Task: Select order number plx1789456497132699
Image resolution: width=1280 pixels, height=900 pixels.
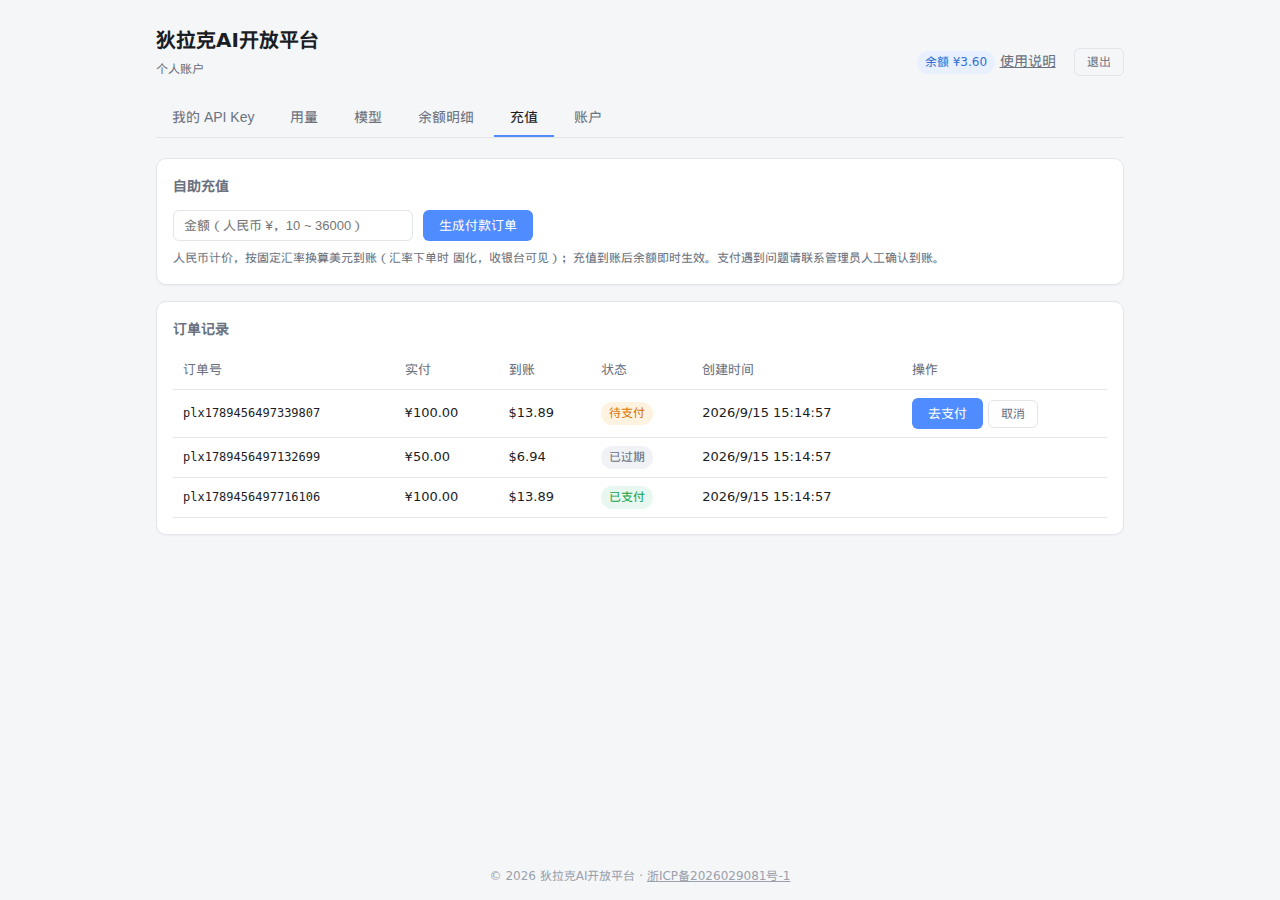Action: tap(252, 457)
